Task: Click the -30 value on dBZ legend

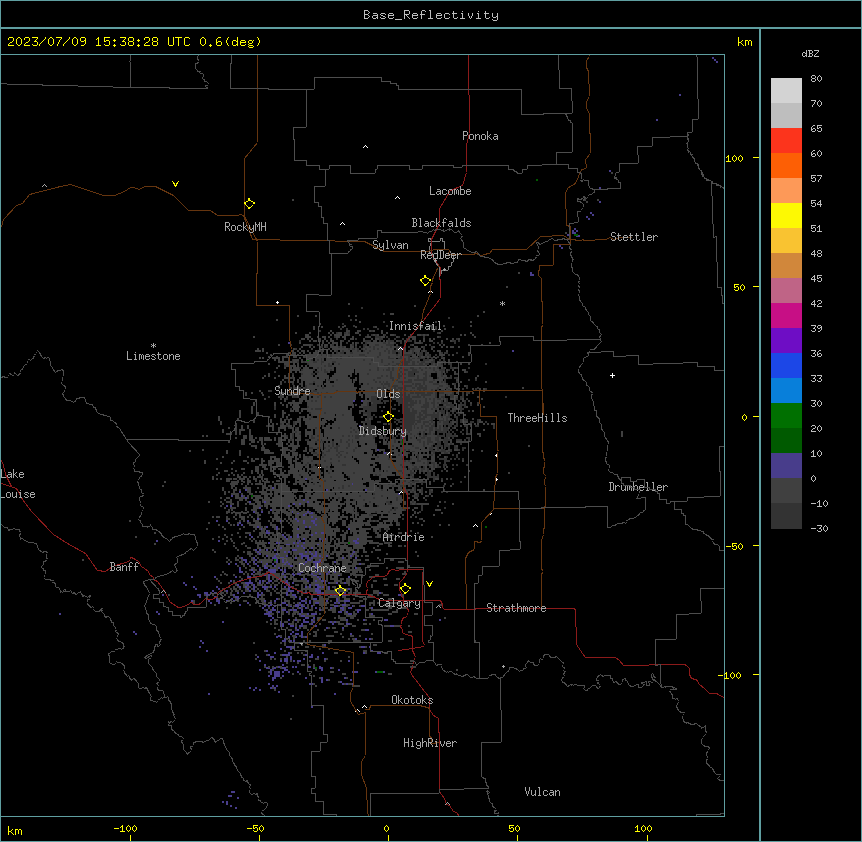Action: tap(819, 528)
